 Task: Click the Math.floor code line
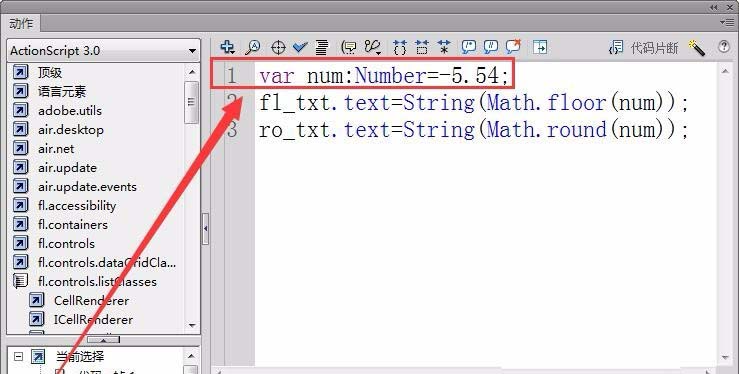474,103
